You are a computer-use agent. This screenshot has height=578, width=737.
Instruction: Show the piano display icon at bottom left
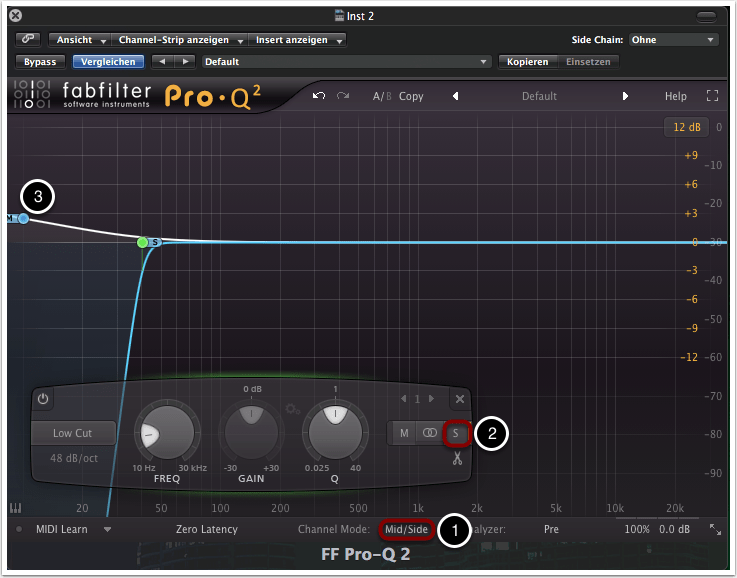click(x=17, y=507)
